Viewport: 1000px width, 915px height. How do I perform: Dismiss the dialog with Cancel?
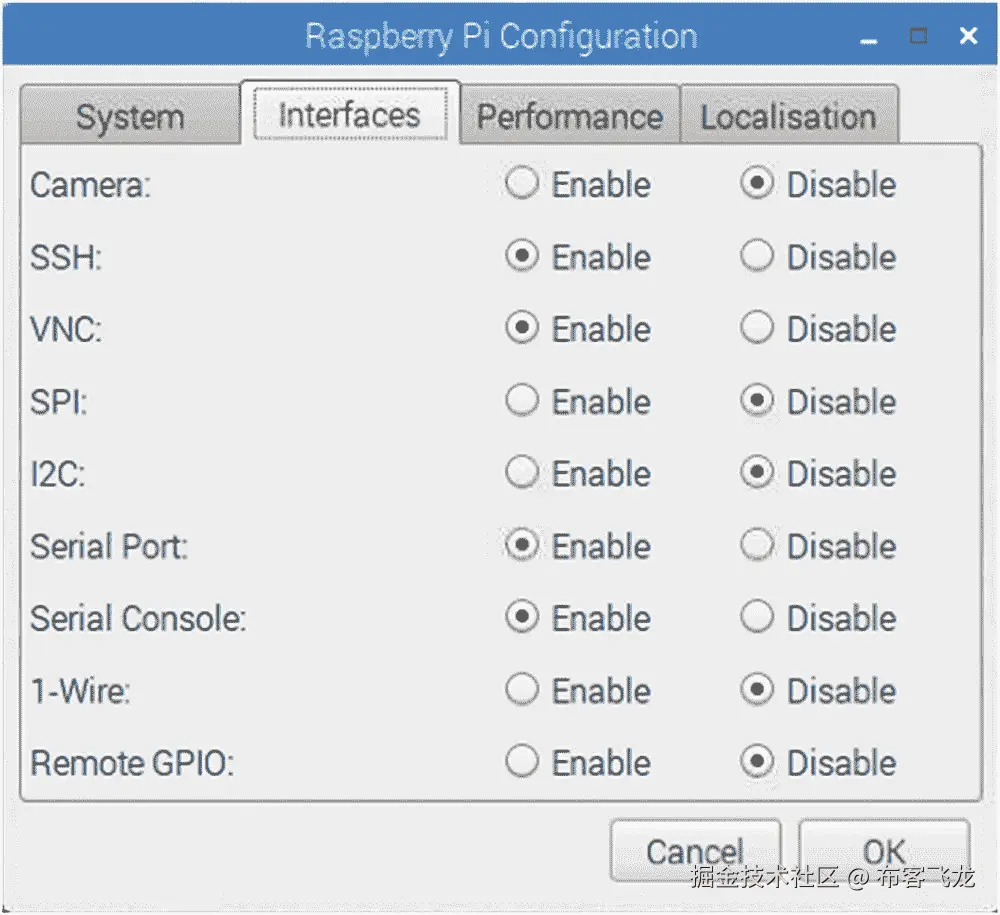[695, 851]
